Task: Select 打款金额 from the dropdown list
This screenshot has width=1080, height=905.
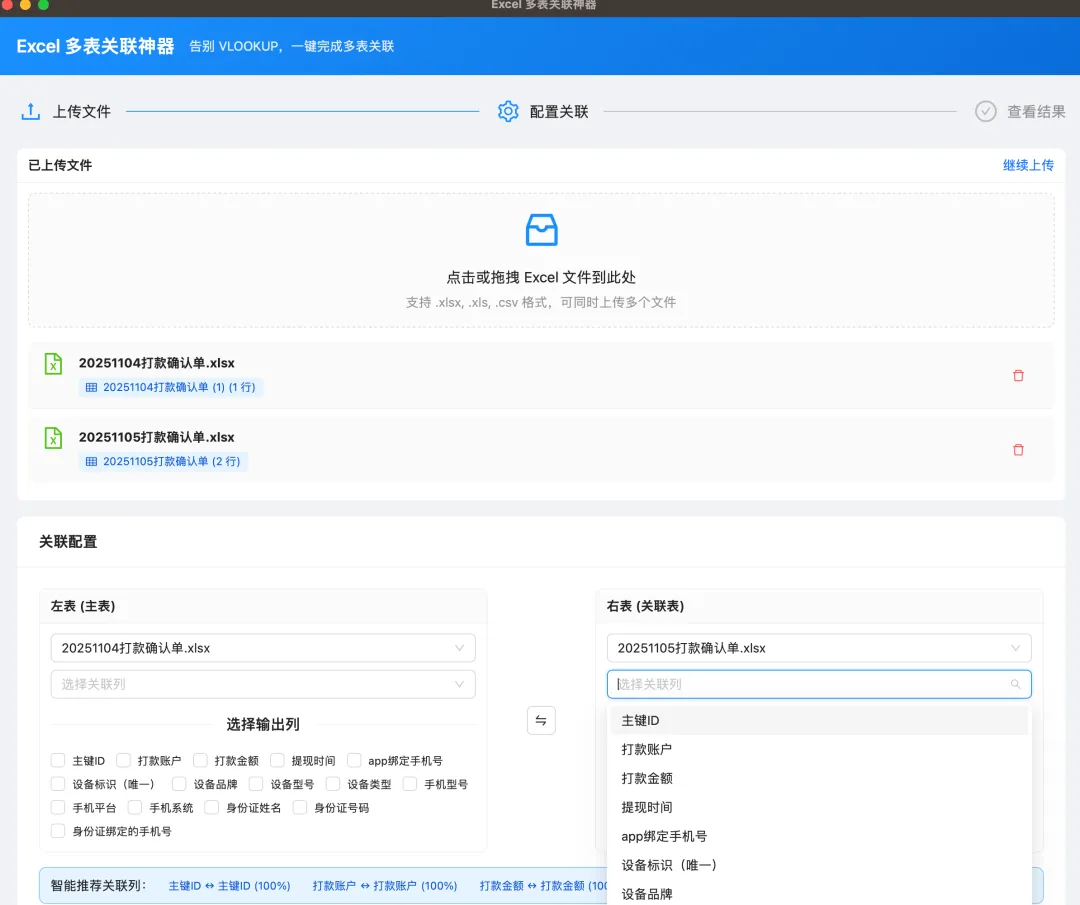Action: coord(819,778)
